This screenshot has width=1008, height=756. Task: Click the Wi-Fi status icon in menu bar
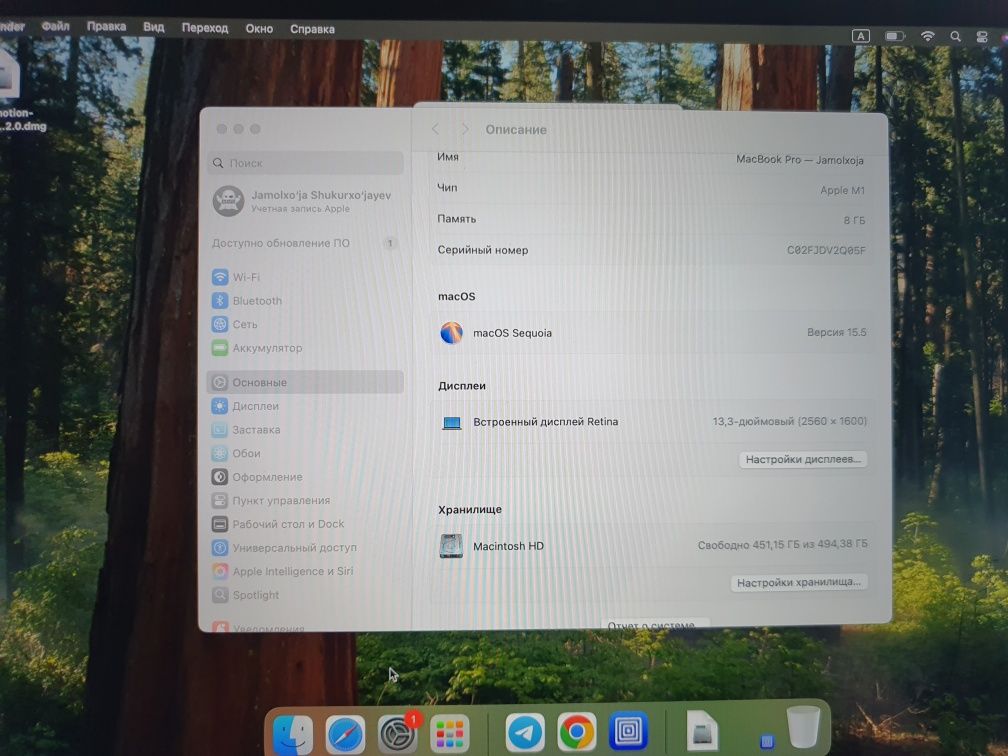click(x=928, y=36)
